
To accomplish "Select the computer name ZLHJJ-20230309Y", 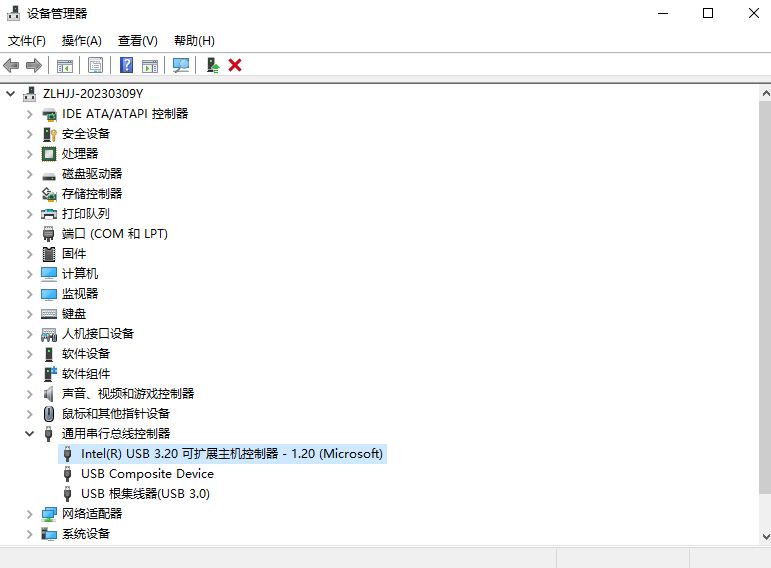I will pos(93,93).
